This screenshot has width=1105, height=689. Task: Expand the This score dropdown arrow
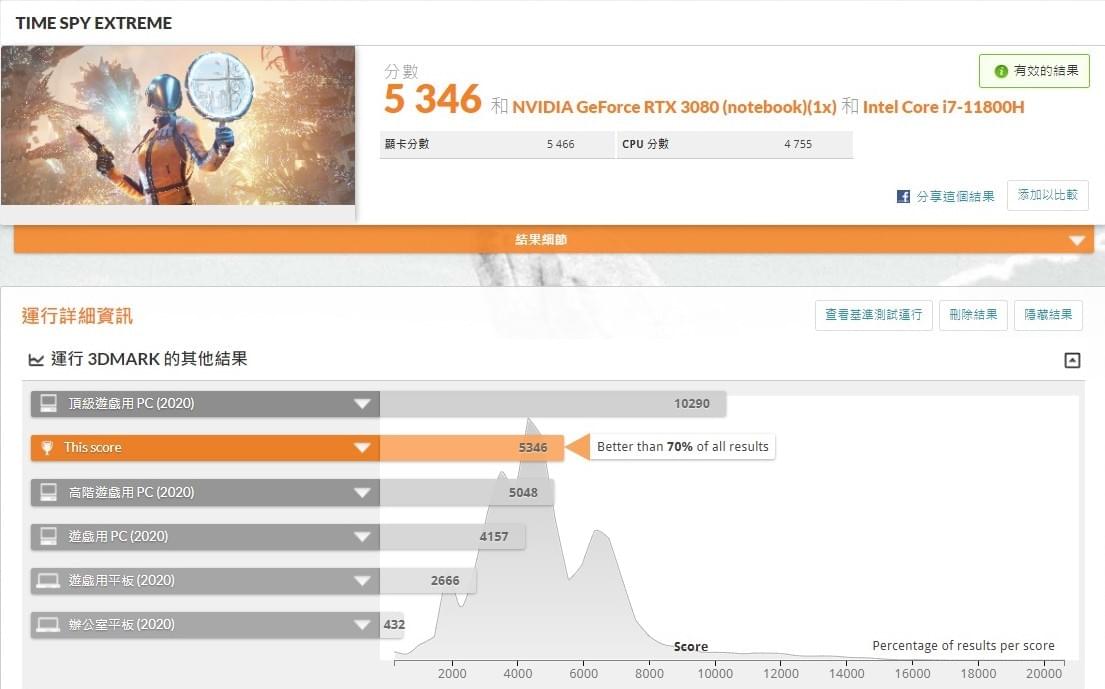tap(362, 448)
